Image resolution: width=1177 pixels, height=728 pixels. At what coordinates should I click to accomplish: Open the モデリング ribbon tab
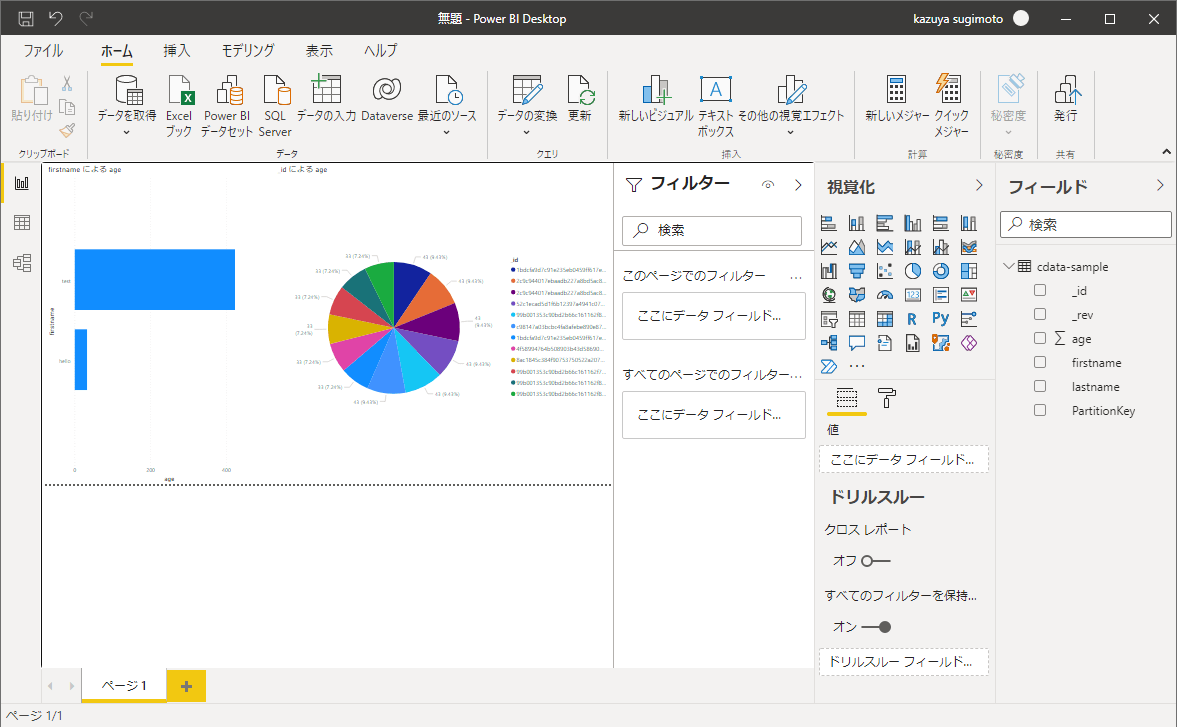(248, 51)
